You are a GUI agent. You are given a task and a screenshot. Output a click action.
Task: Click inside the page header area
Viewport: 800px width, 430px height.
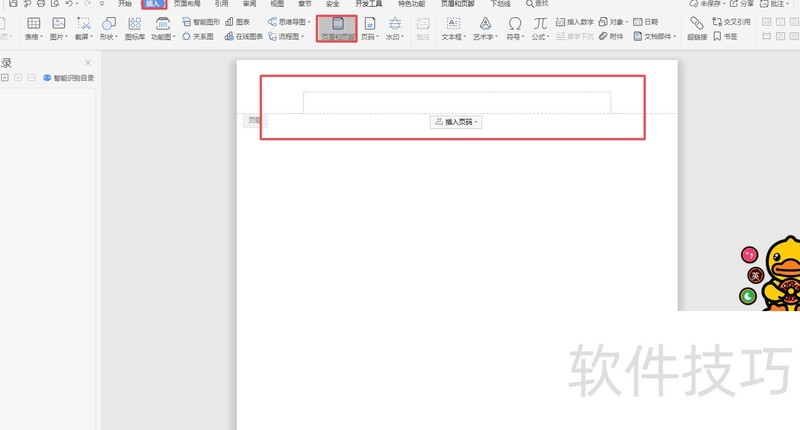pyautogui.click(x=457, y=103)
